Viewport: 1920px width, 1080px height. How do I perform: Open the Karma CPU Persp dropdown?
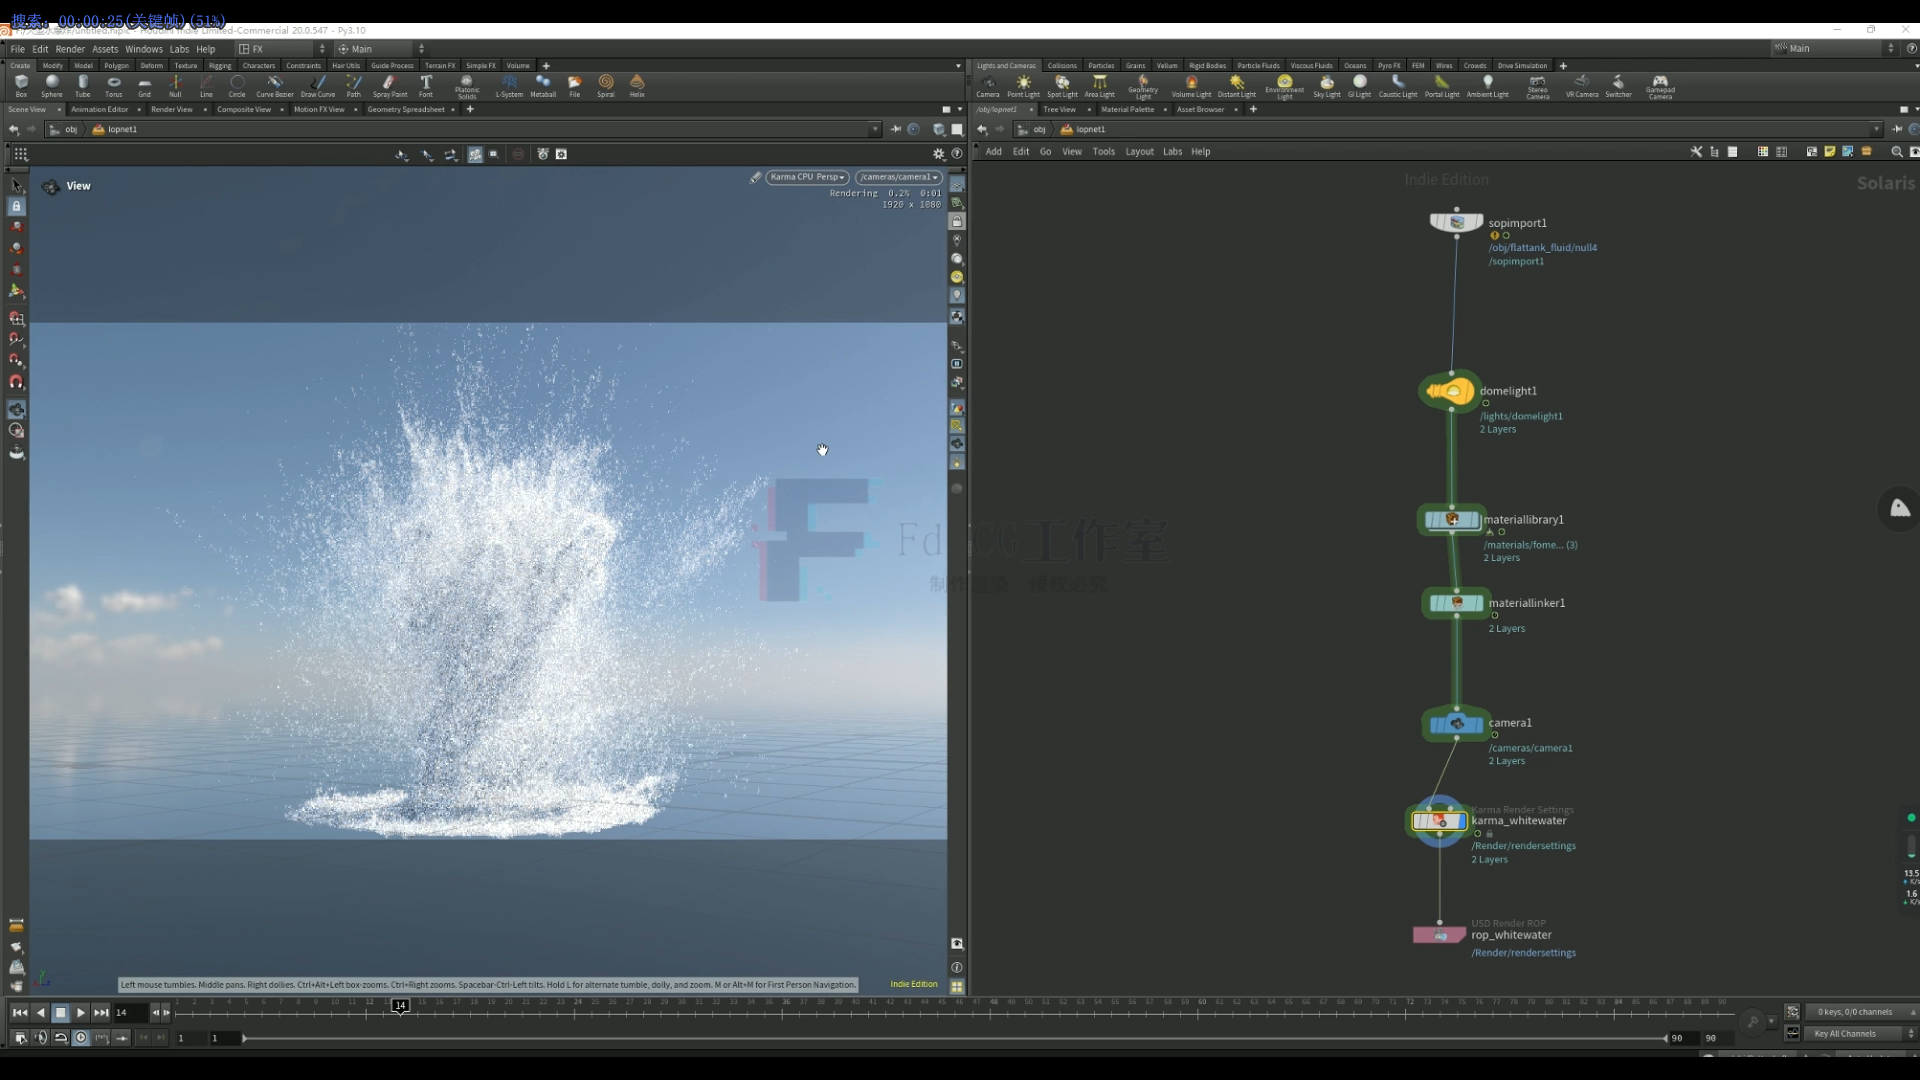point(807,177)
